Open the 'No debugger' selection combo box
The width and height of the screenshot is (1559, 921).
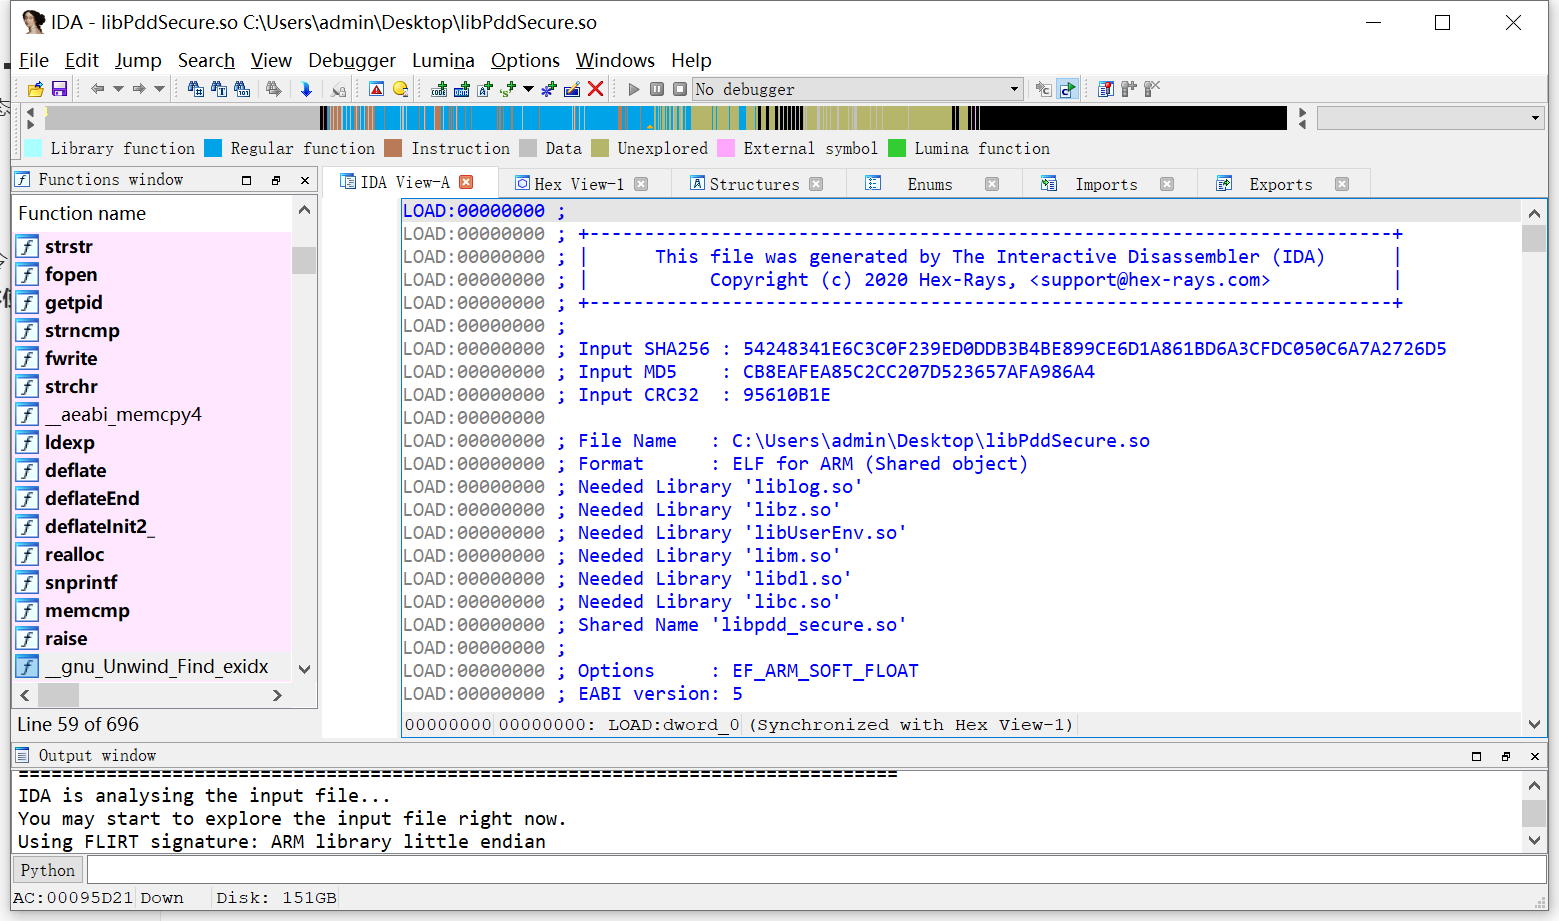[858, 89]
